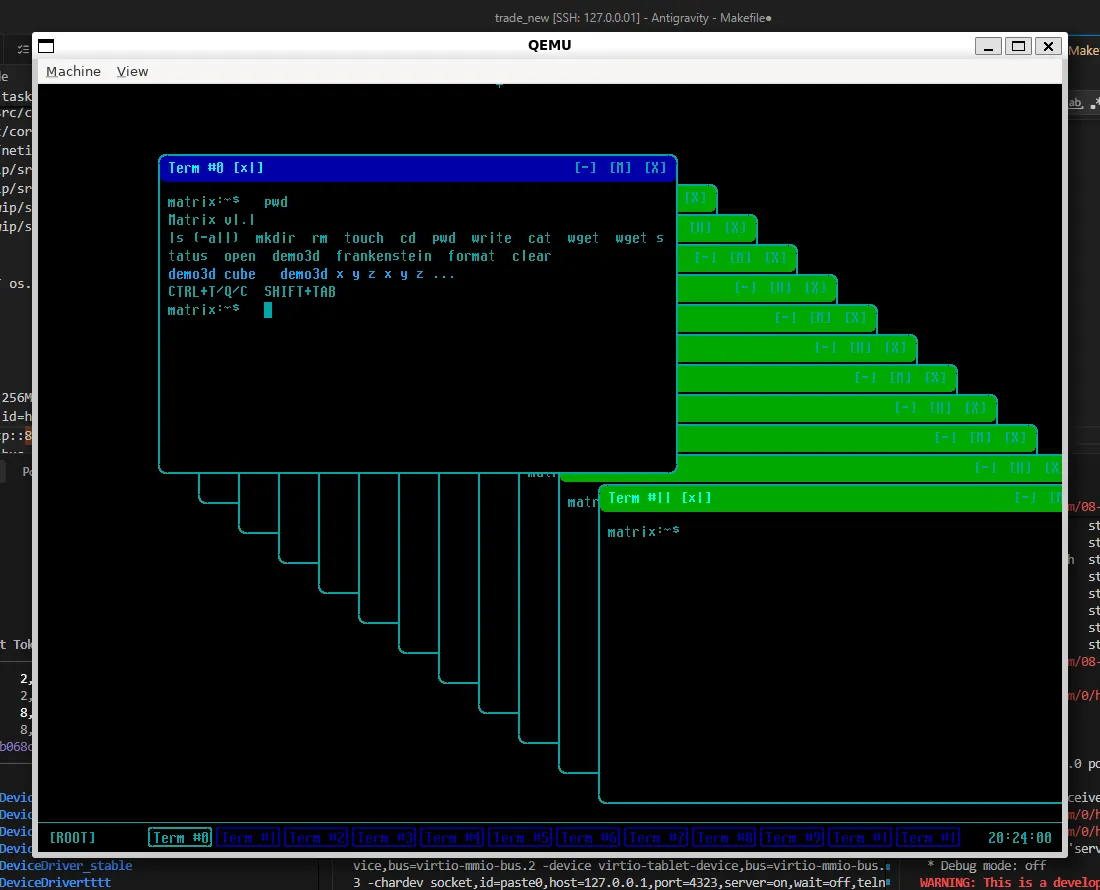The image size is (1100, 890).
Task: Open the View menu
Action: coord(132,72)
